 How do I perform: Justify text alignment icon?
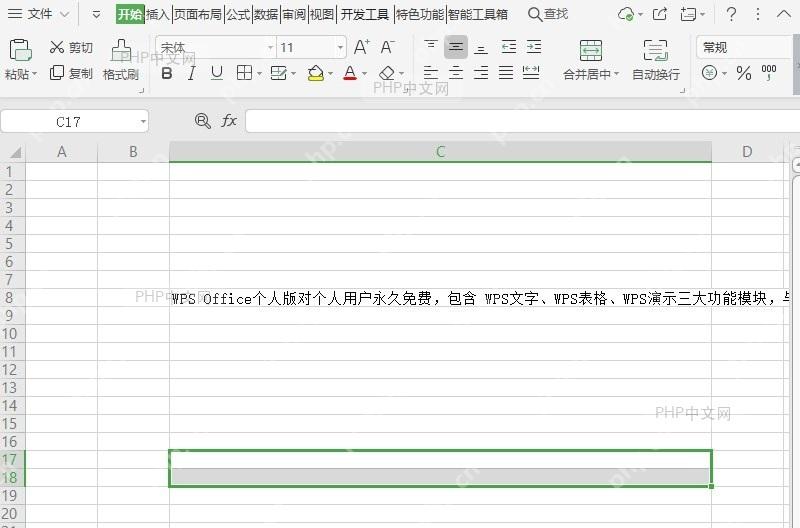pyautogui.click(x=506, y=73)
